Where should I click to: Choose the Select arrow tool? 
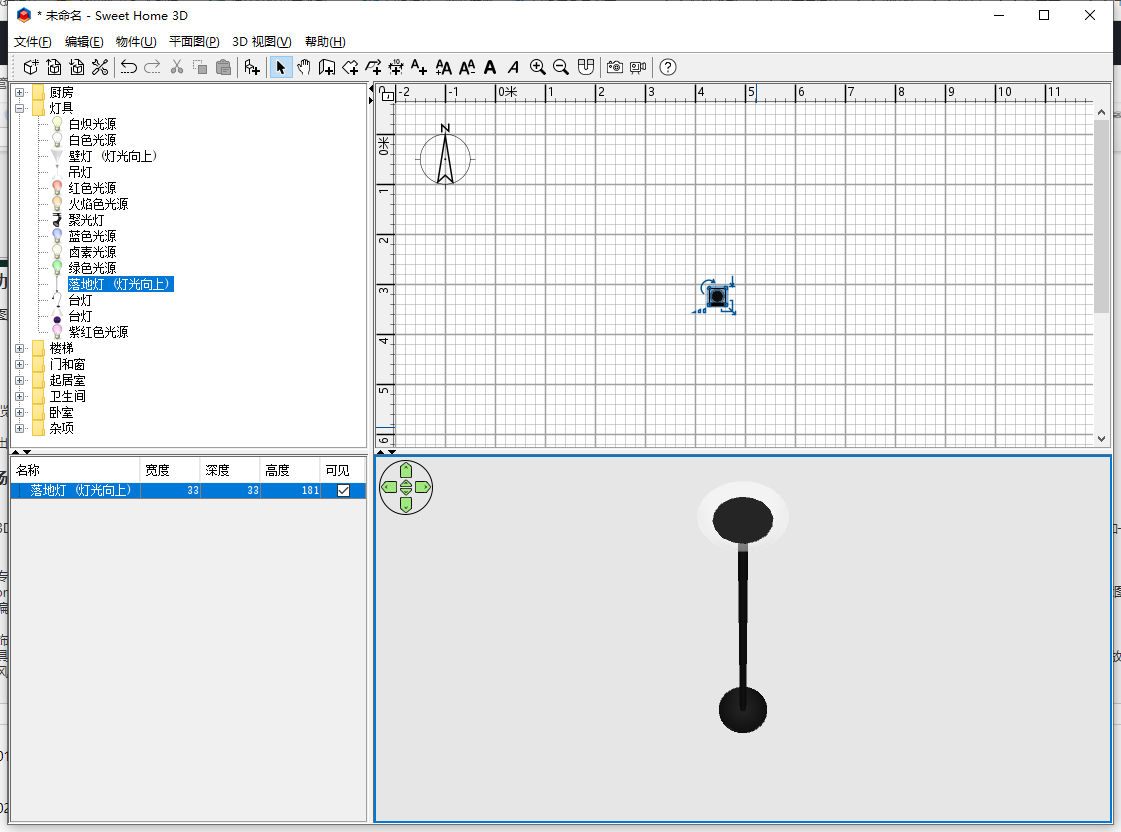coord(280,67)
